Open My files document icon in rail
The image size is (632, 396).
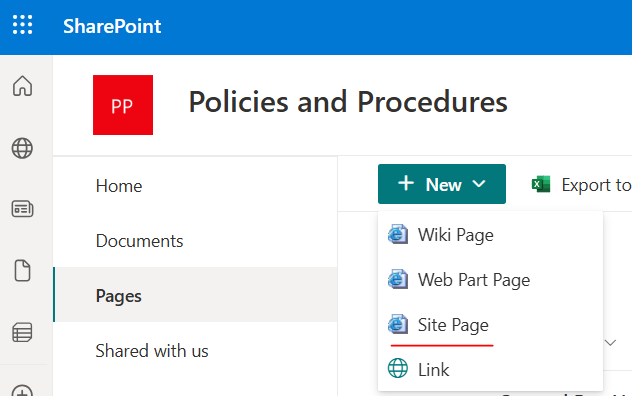coord(23,270)
